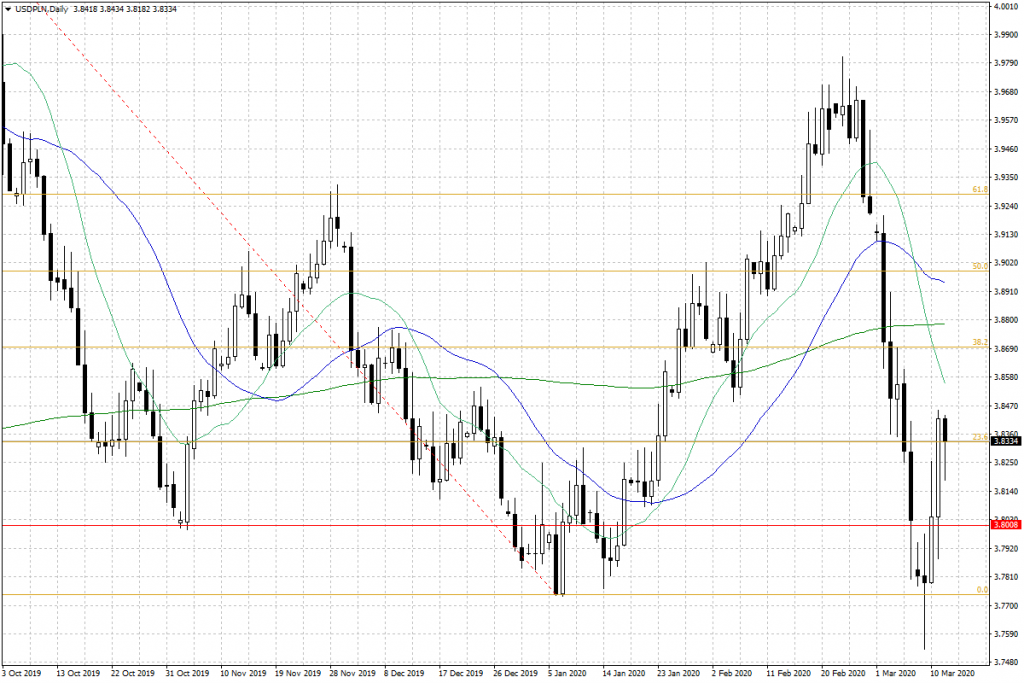Click the 10 Mar 2020 date label
The width and height of the screenshot is (1024, 683).
tap(952, 673)
